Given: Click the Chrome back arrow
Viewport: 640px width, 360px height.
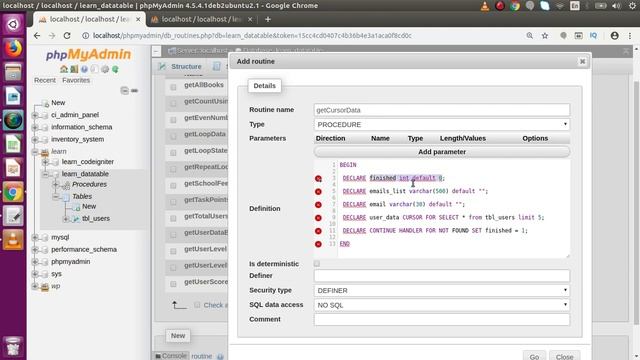Looking at the screenshot, I should tap(37, 36).
